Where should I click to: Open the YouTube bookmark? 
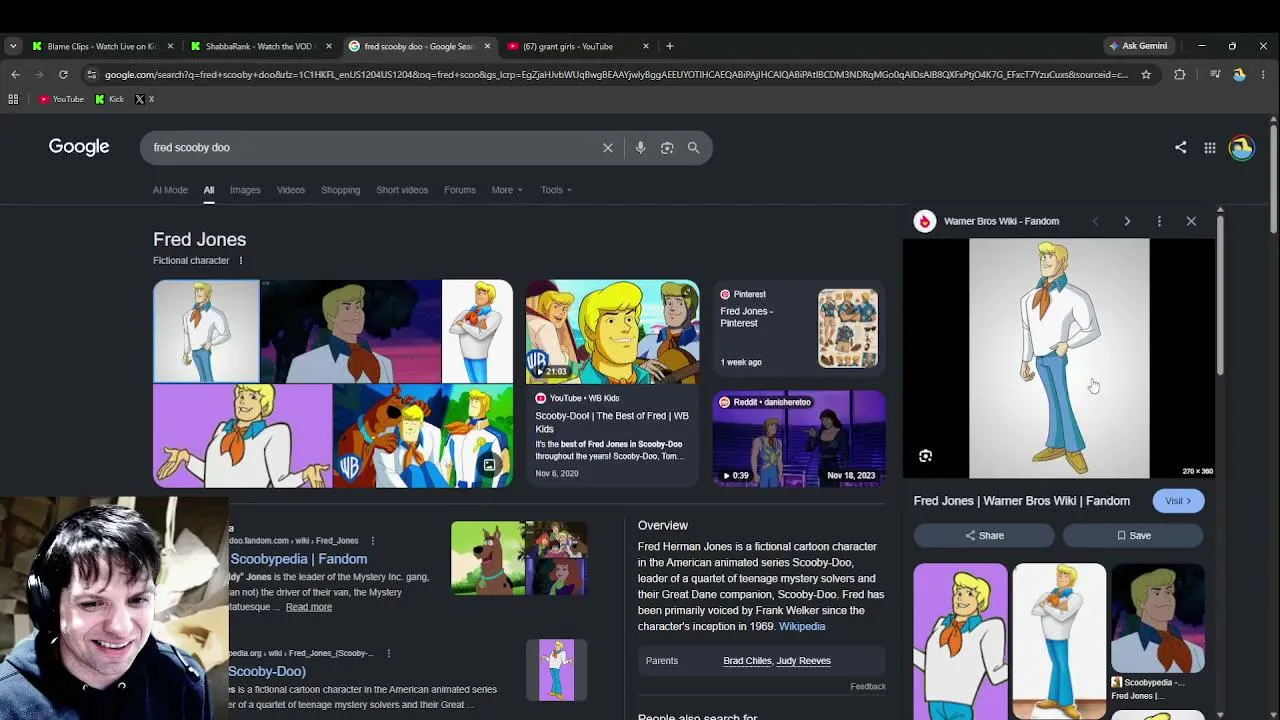61,99
